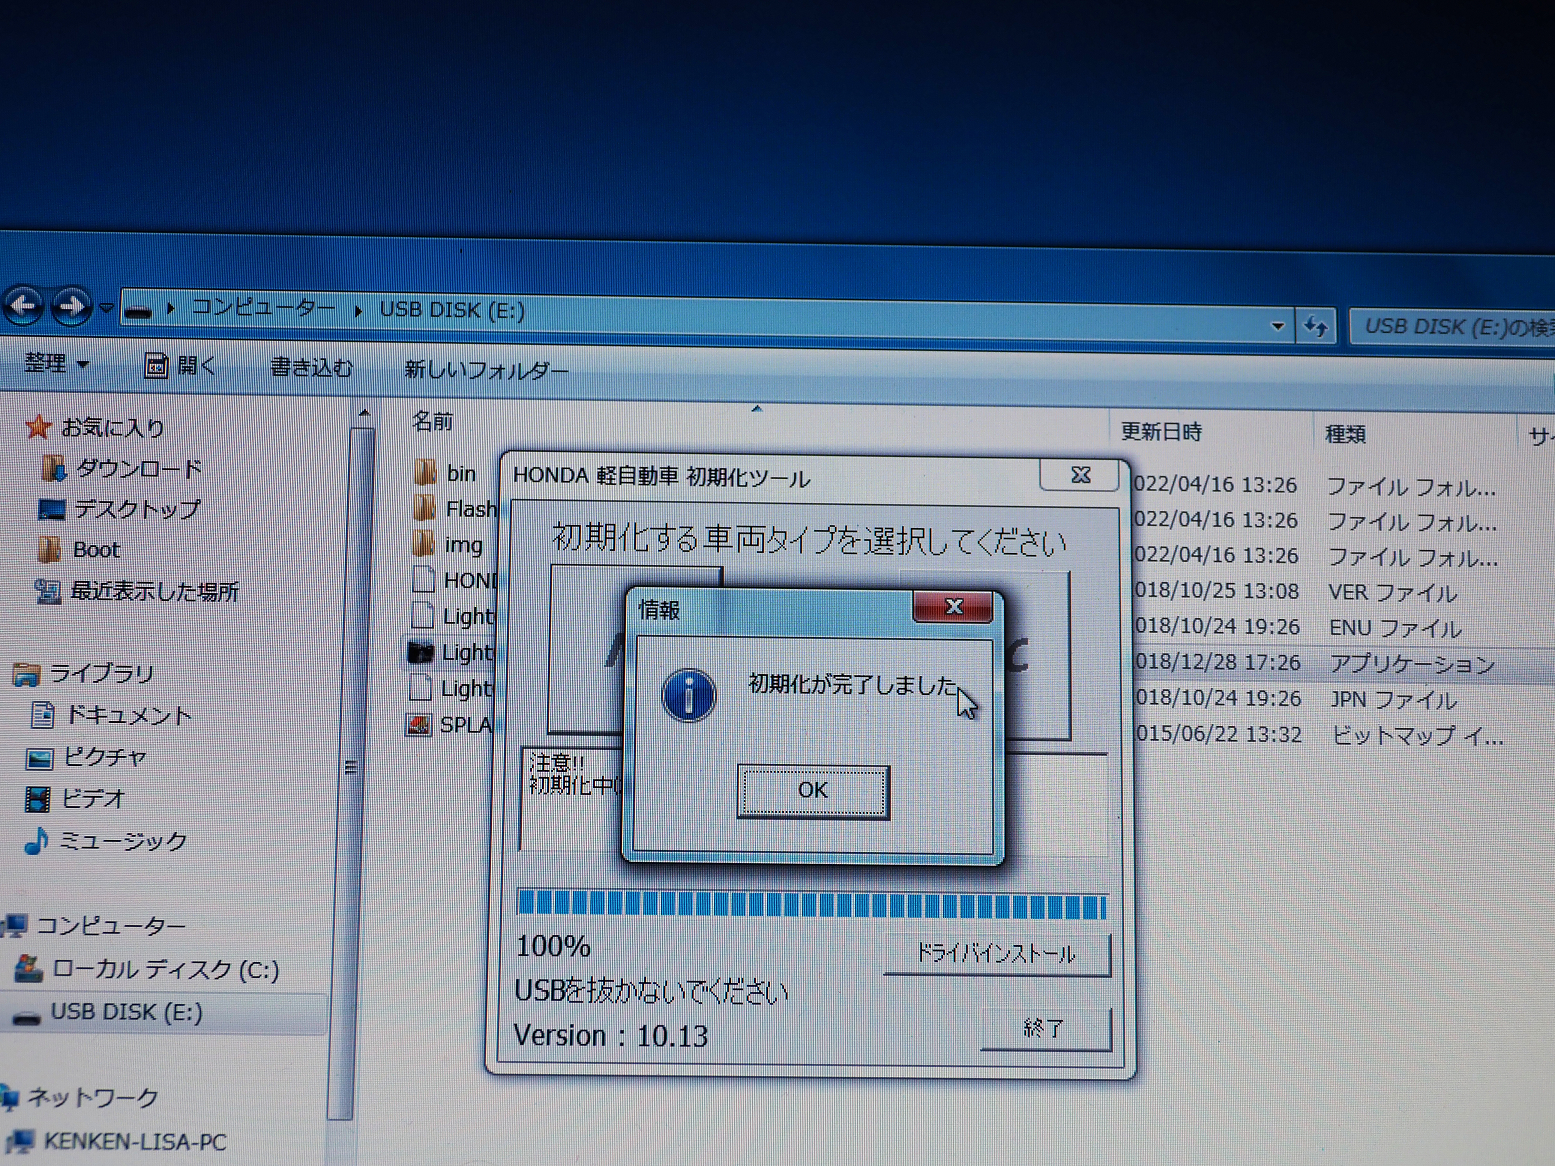Open ダウンロード in favorites
The height and width of the screenshot is (1166, 1555).
139,468
